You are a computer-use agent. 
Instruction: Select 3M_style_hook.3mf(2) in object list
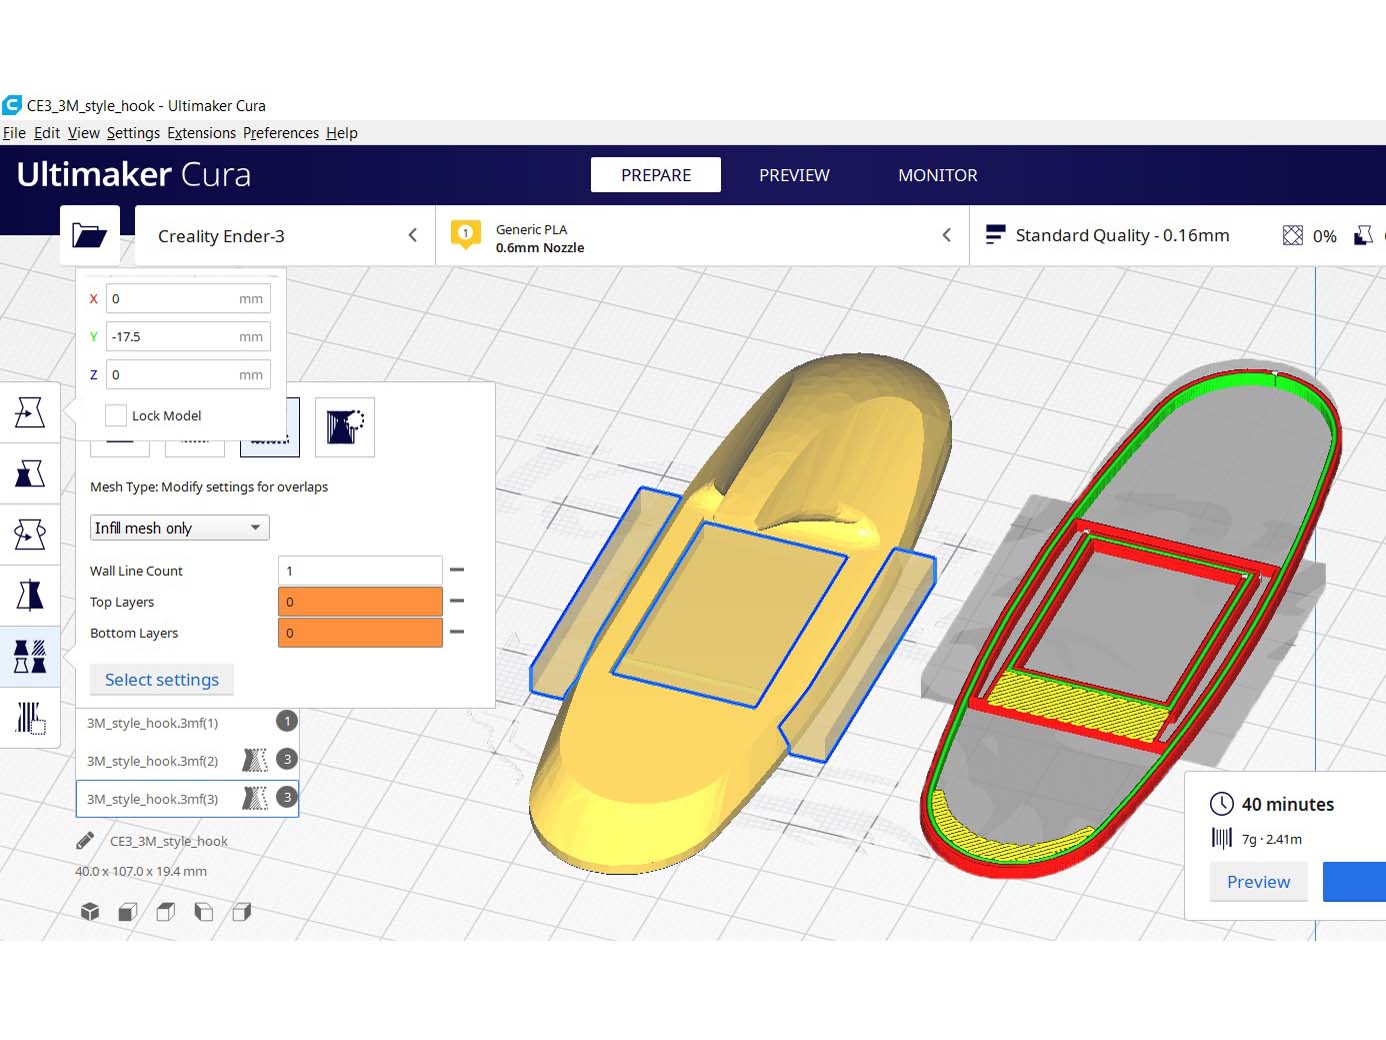[x=187, y=760]
